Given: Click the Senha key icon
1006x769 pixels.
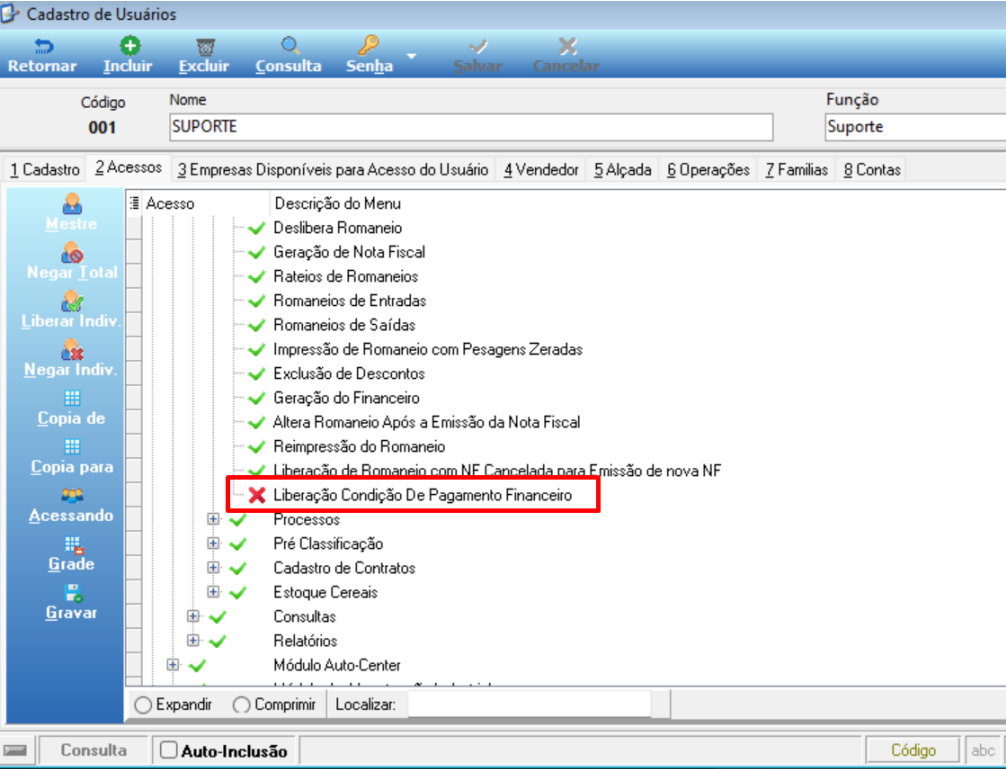Looking at the screenshot, I should (368, 45).
